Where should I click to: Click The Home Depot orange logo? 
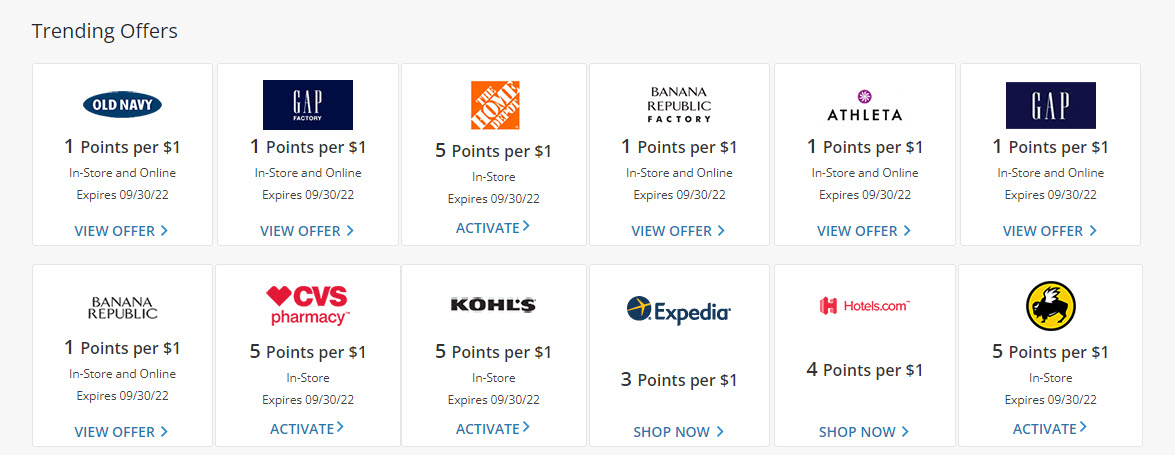tap(494, 105)
